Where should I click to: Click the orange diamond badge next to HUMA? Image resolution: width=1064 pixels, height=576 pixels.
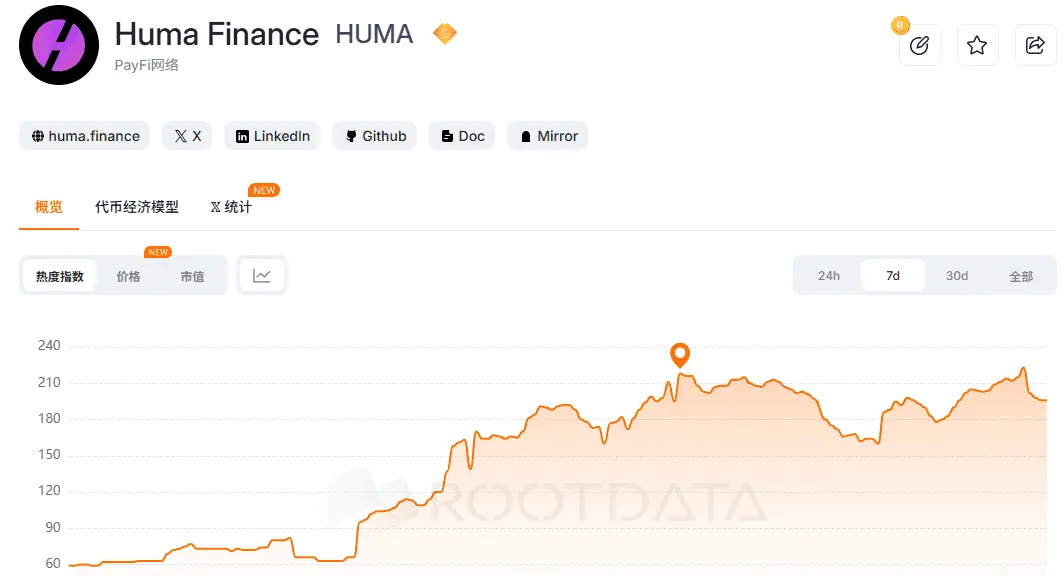click(444, 33)
